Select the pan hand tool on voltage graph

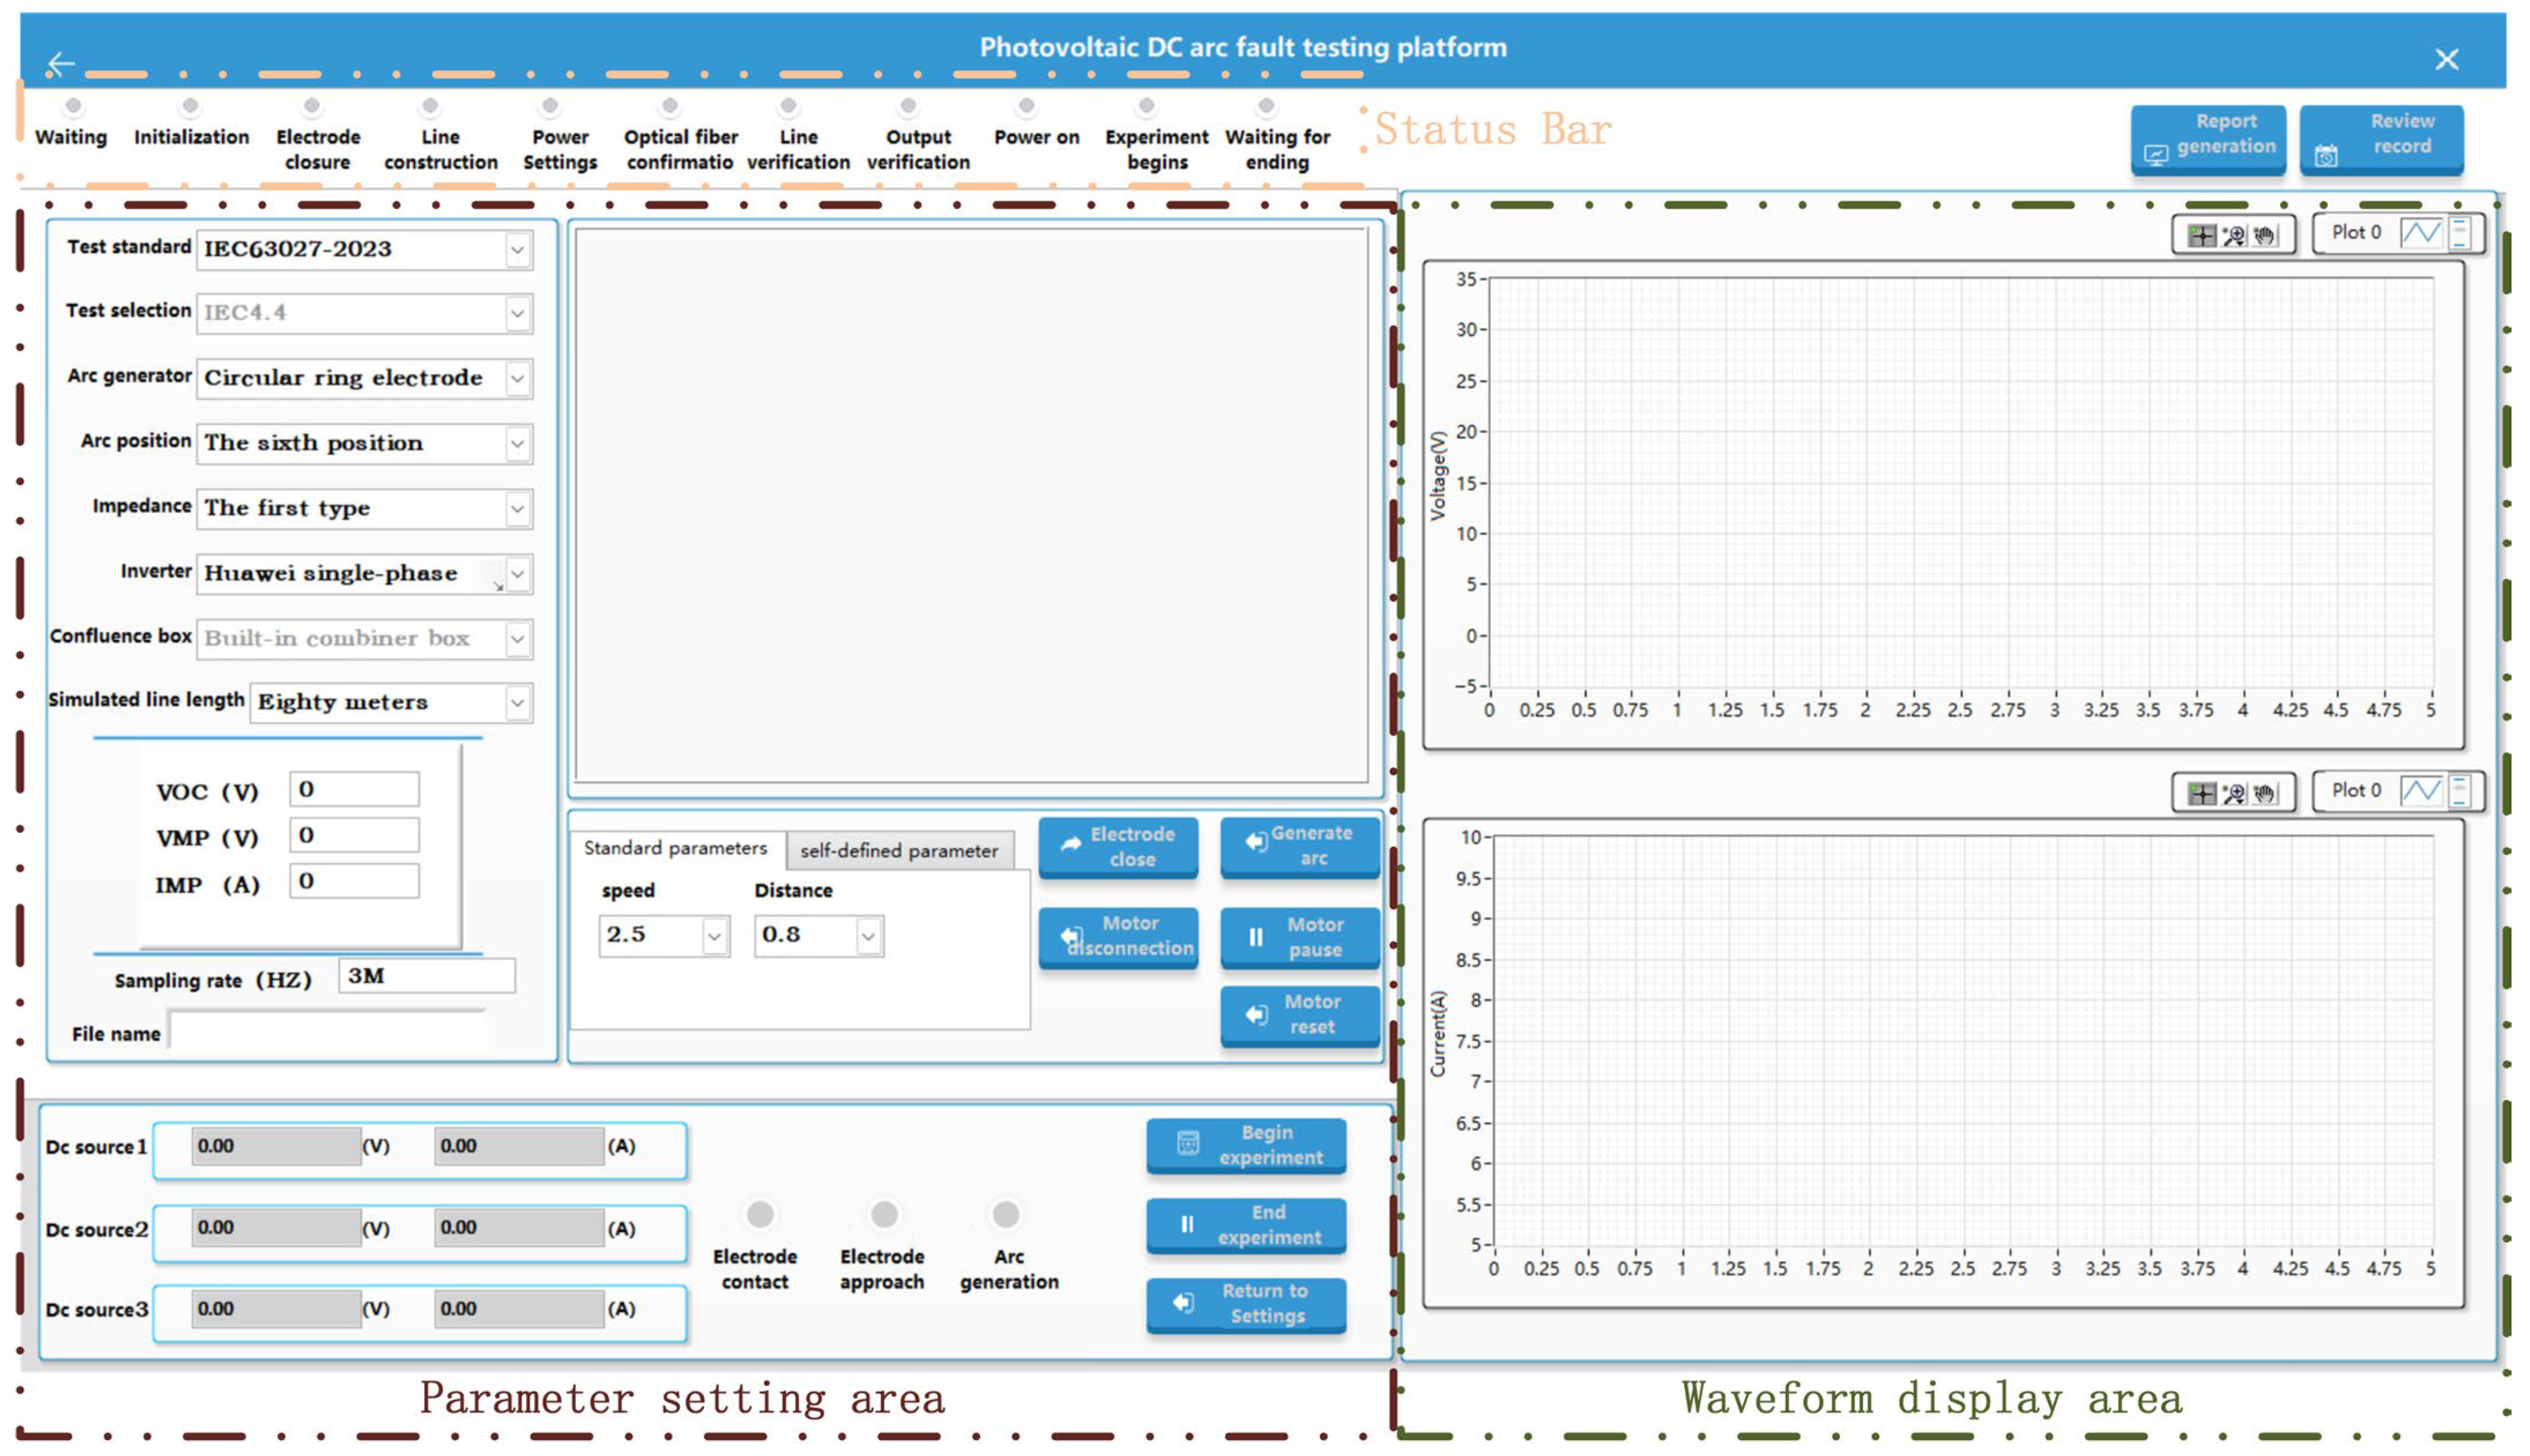pyautogui.click(x=2265, y=235)
